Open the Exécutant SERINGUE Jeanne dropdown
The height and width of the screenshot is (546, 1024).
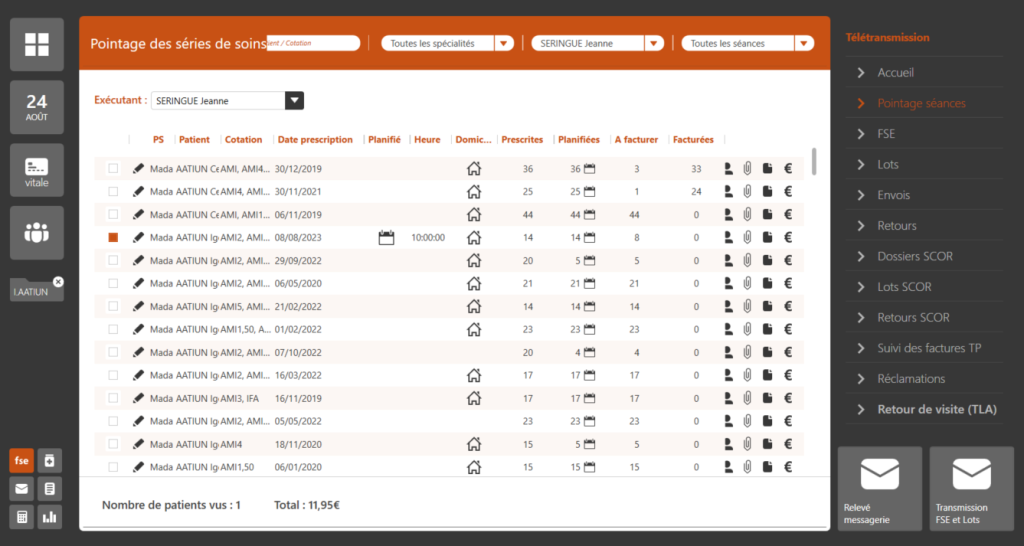(x=294, y=100)
